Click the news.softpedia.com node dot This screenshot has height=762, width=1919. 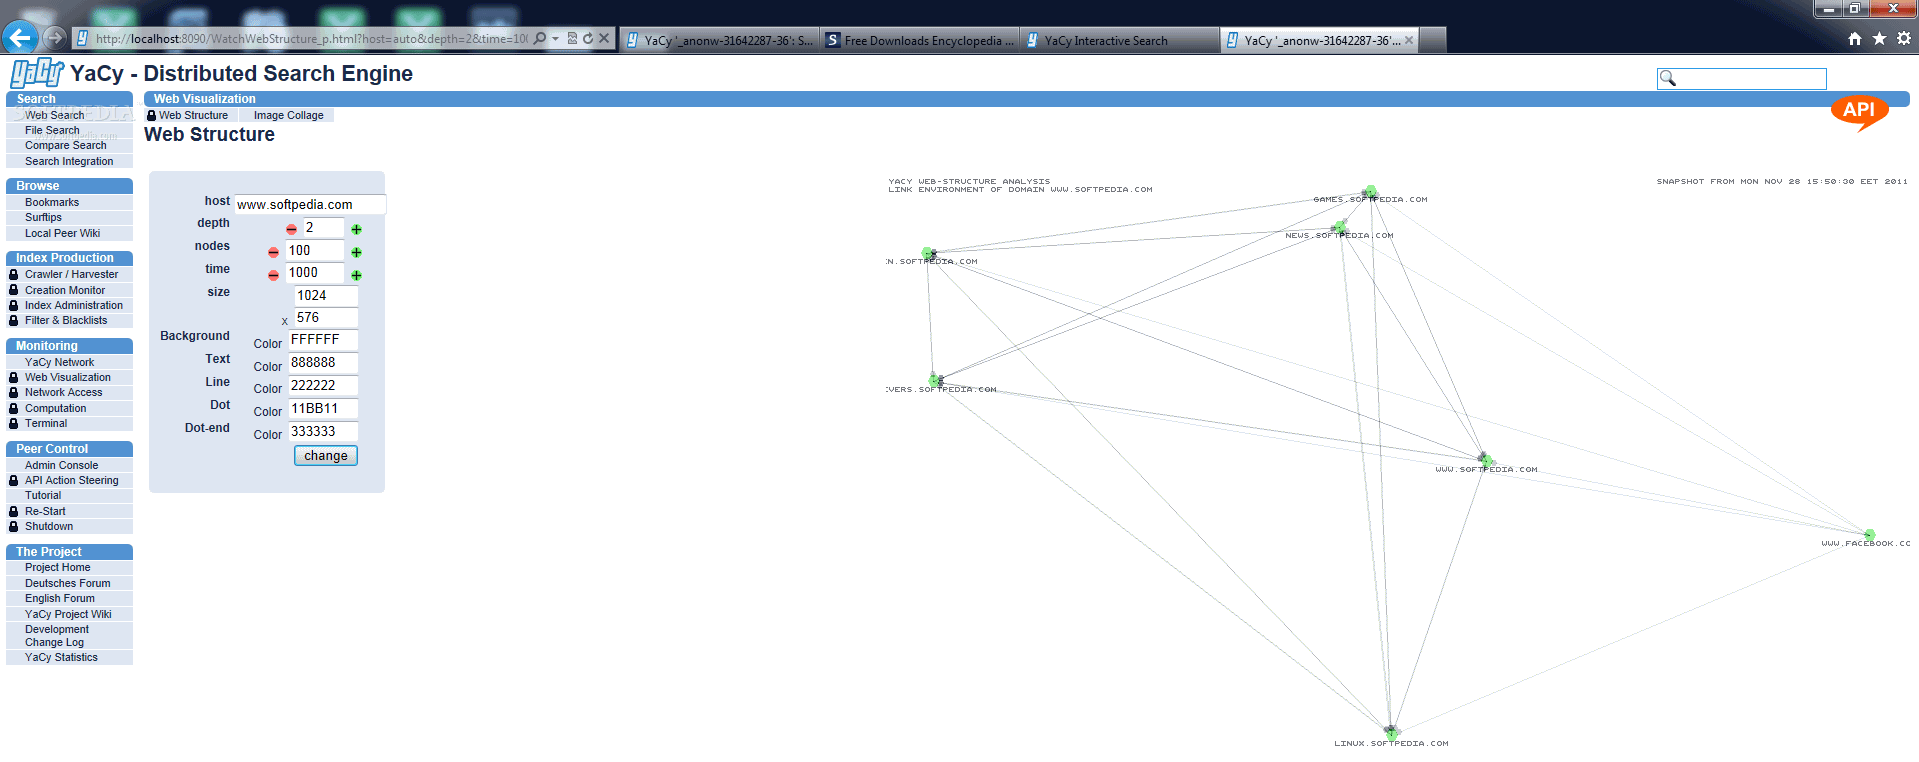tap(1339, 228)
